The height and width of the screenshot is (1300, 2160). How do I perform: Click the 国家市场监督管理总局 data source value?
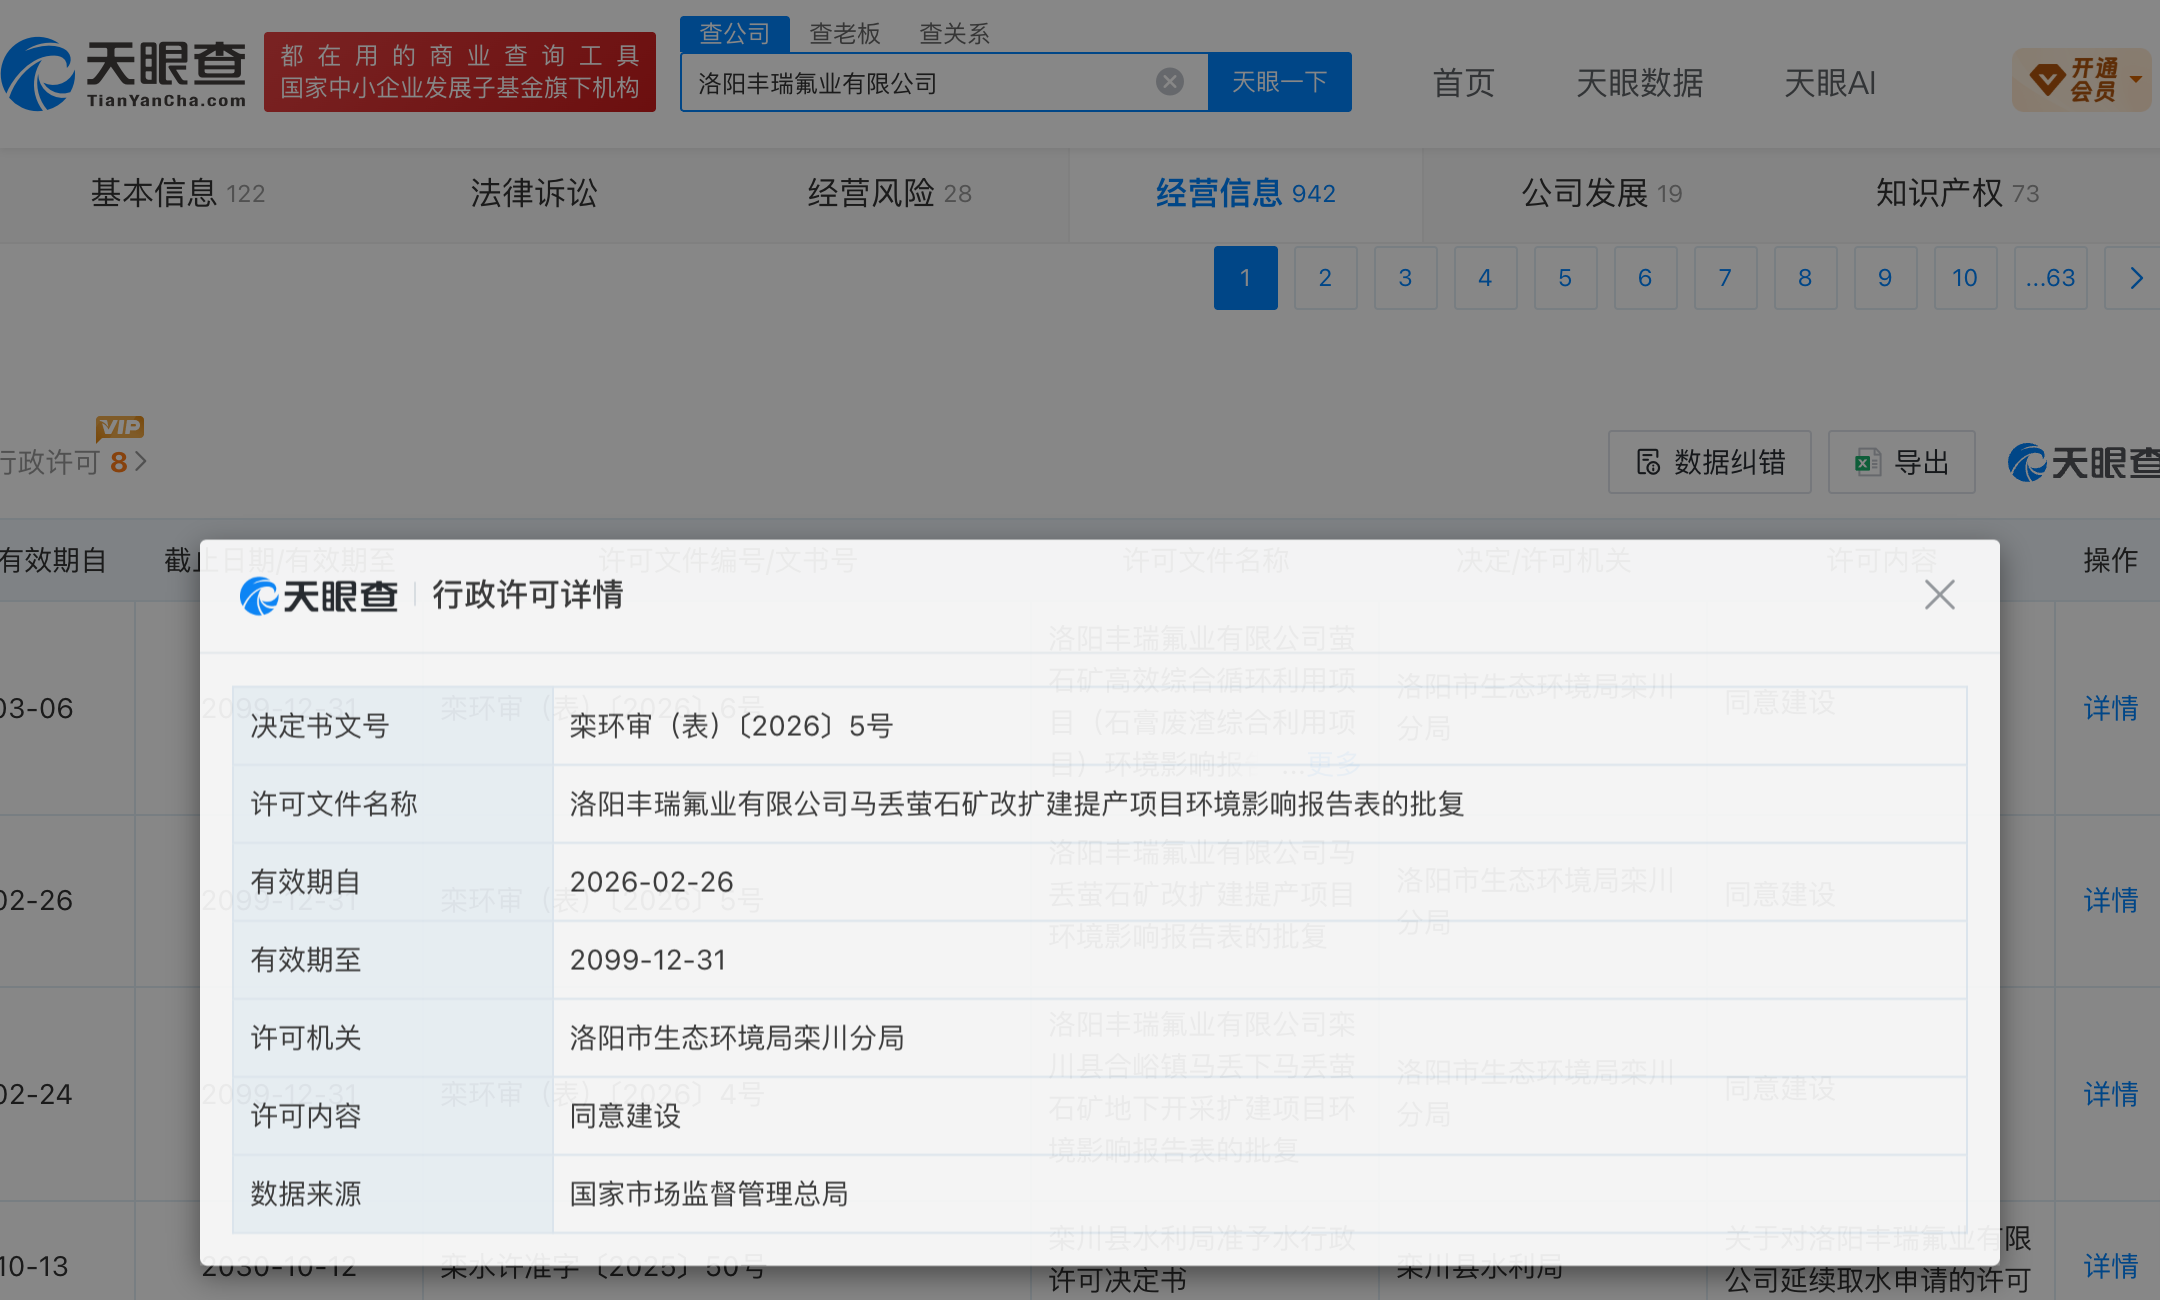709,1194
